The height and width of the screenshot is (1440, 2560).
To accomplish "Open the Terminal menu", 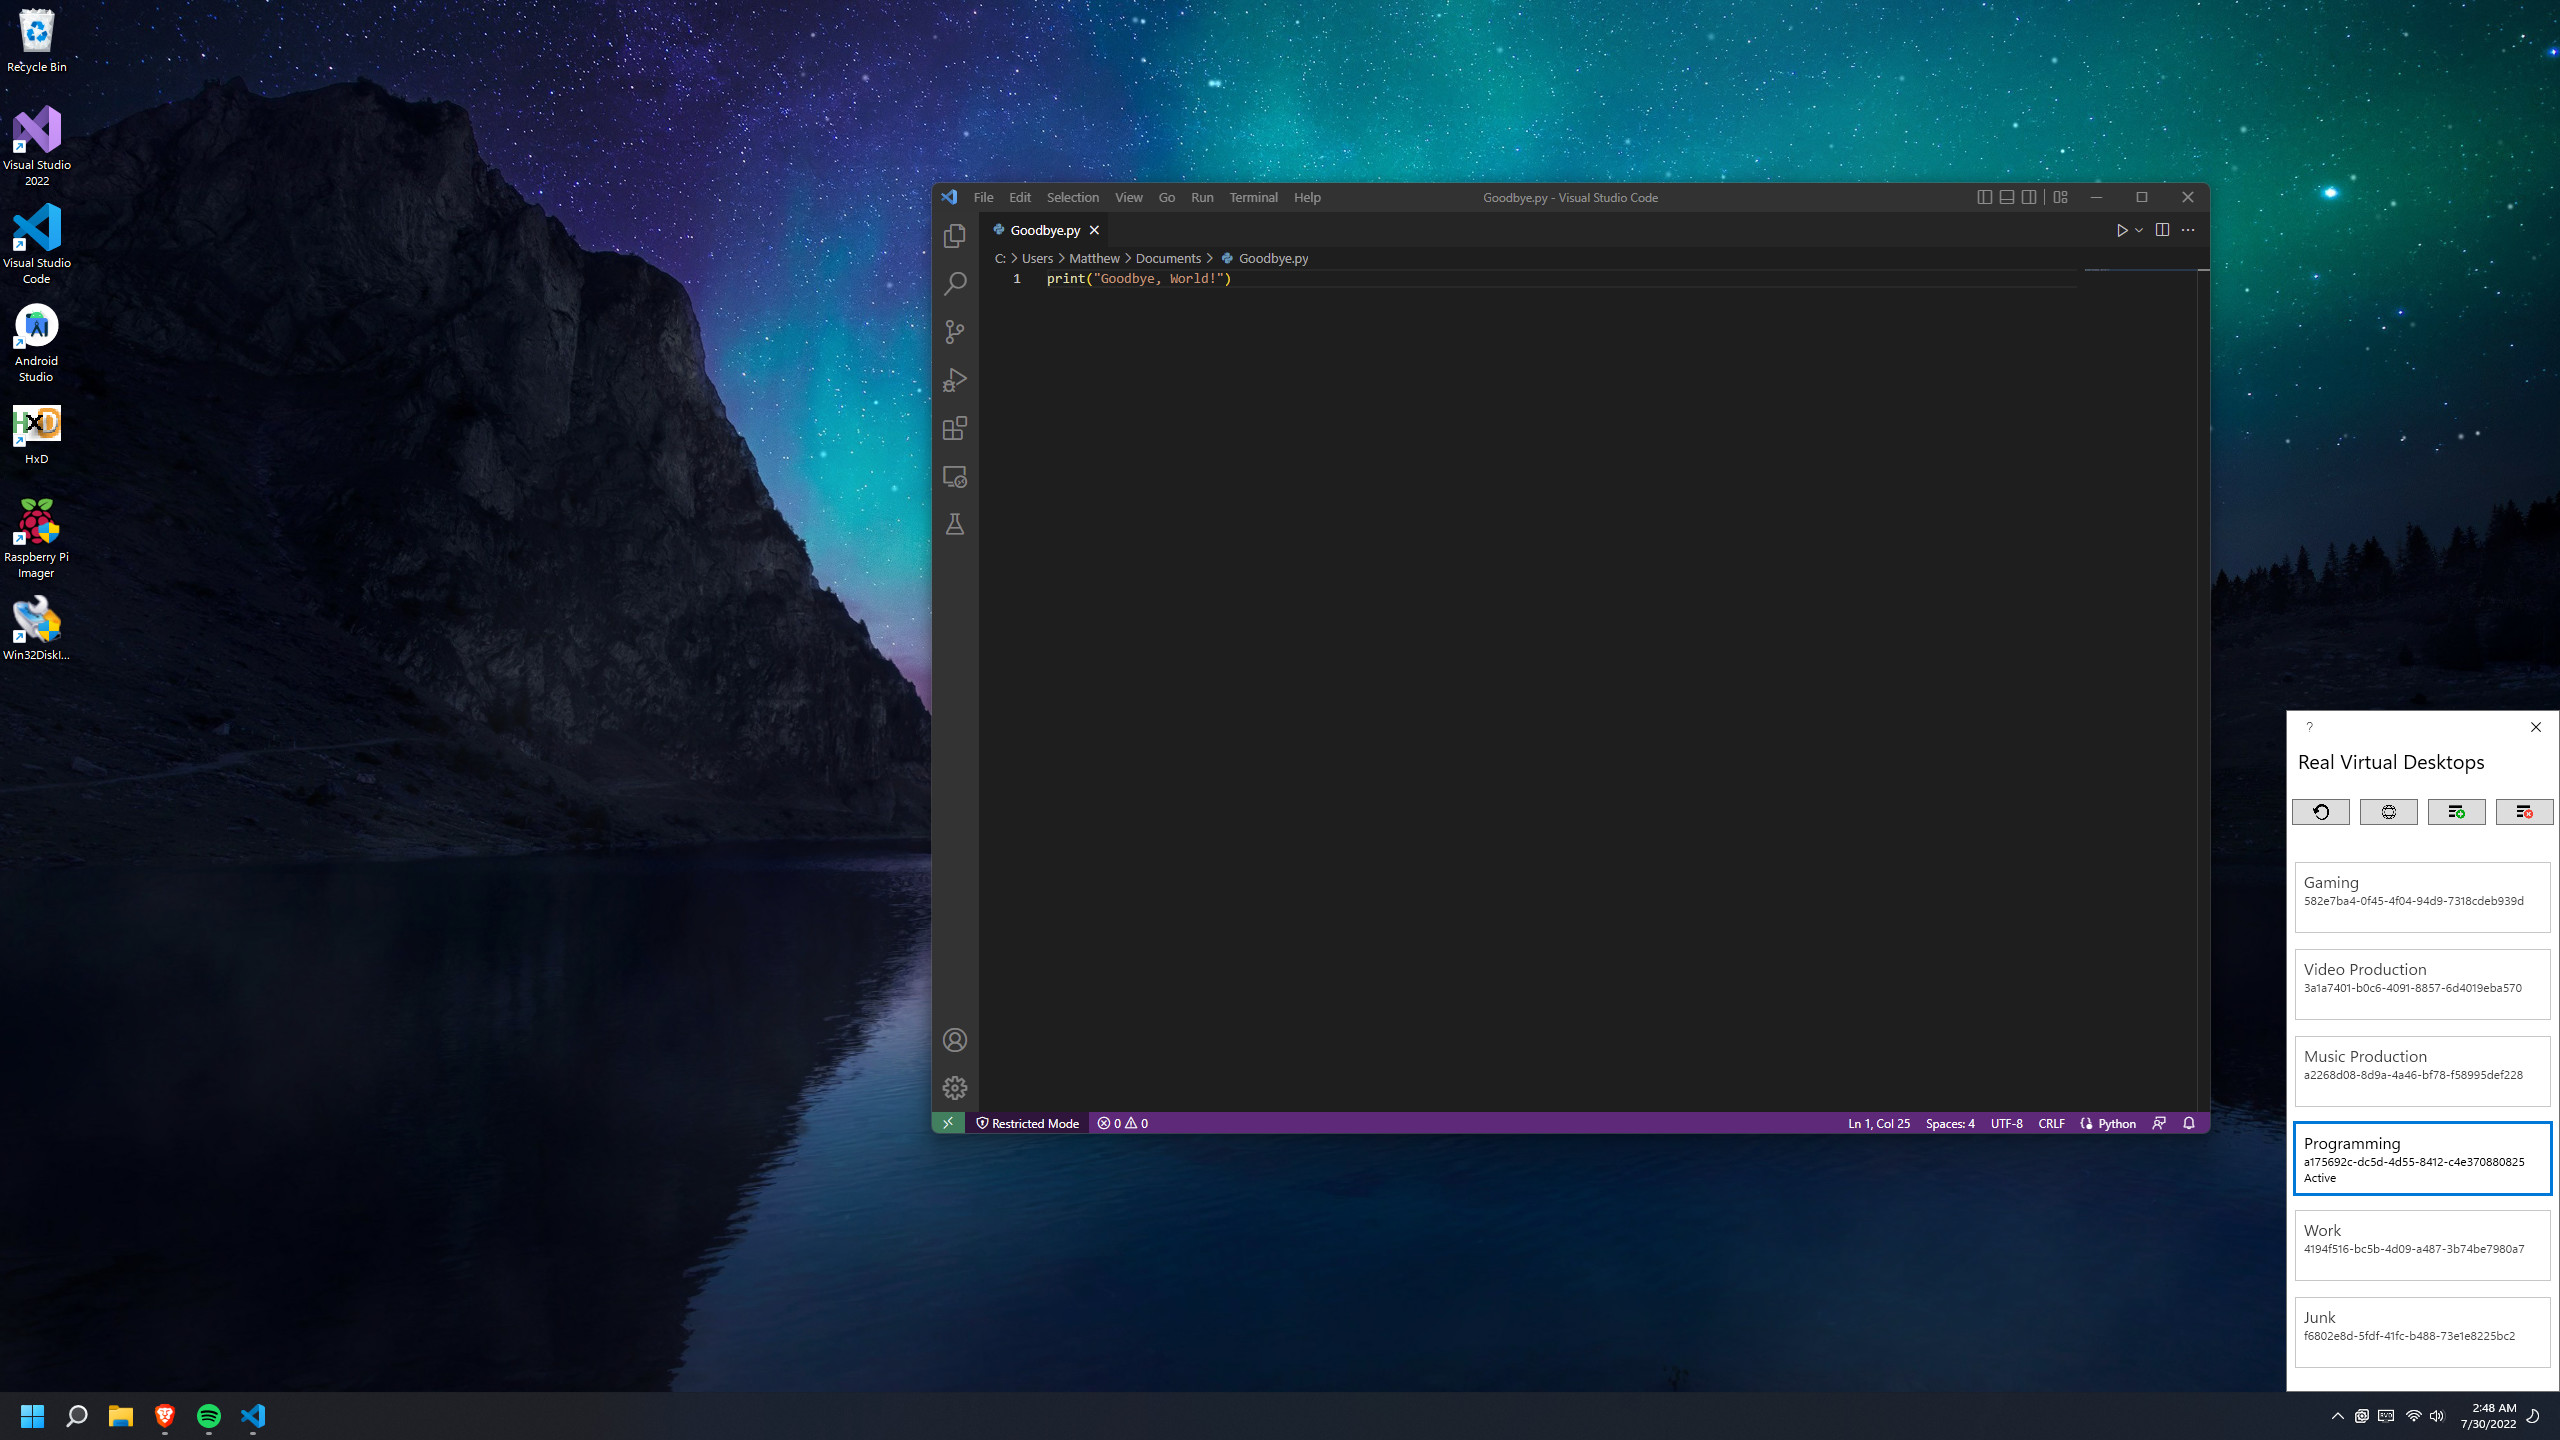I will tap(1252, 197).
